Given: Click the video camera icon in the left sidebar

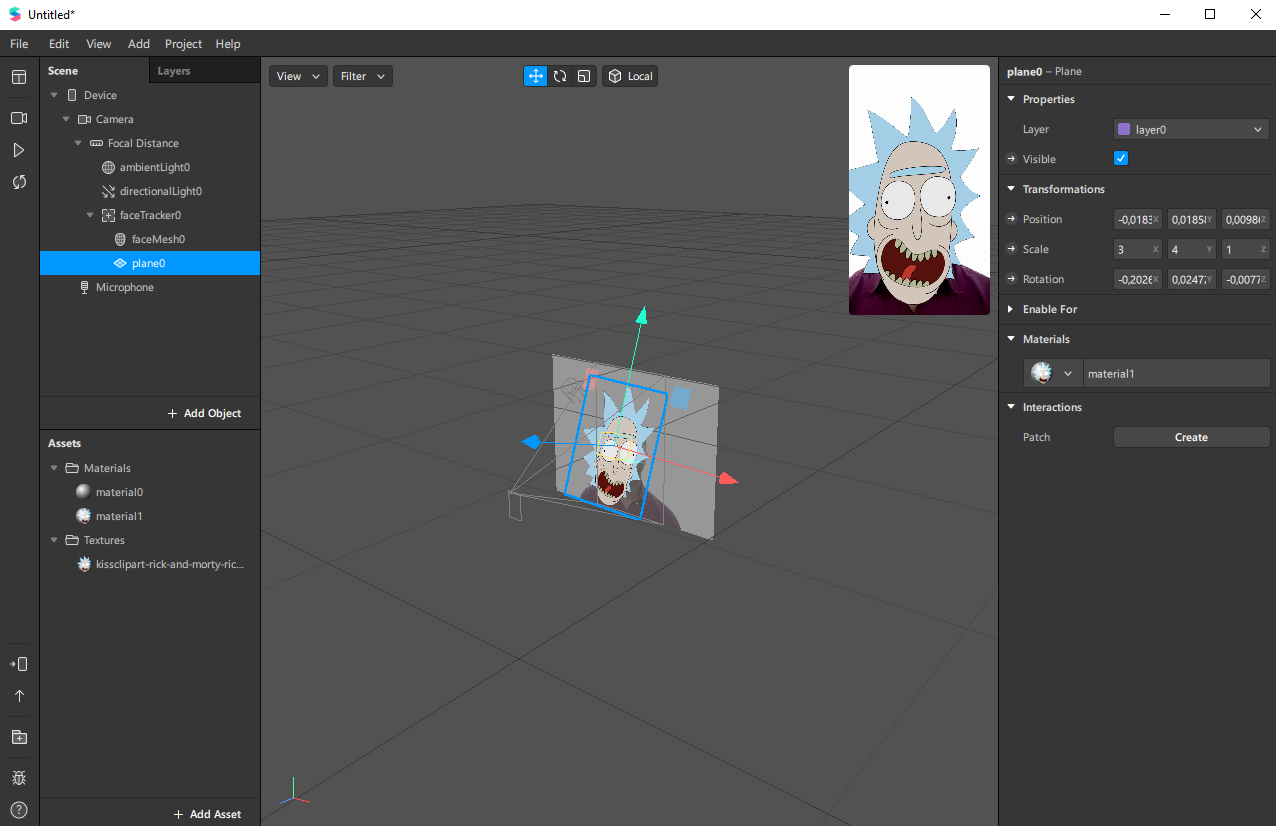Looking at the screenshot, I should pos(19,118).
